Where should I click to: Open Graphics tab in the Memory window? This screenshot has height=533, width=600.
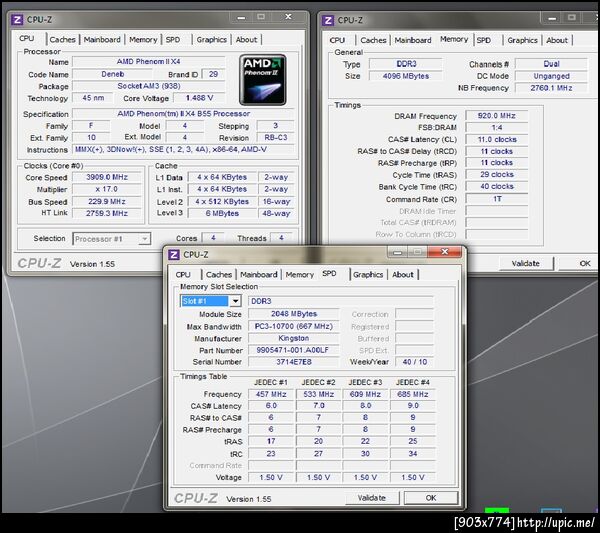click(522, 40)
